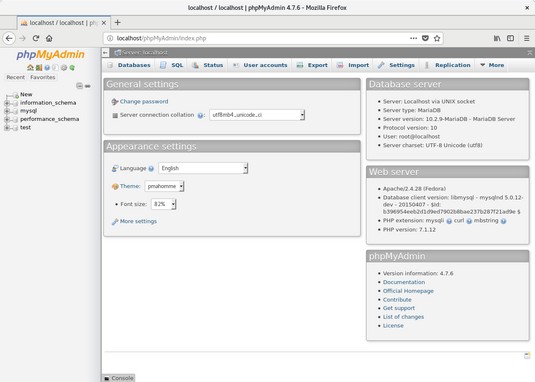The width and height of the screenshot is (535, 382).
Task: Click the information_schema database icon
Action: pyautogui.click(x=15, y=103)
